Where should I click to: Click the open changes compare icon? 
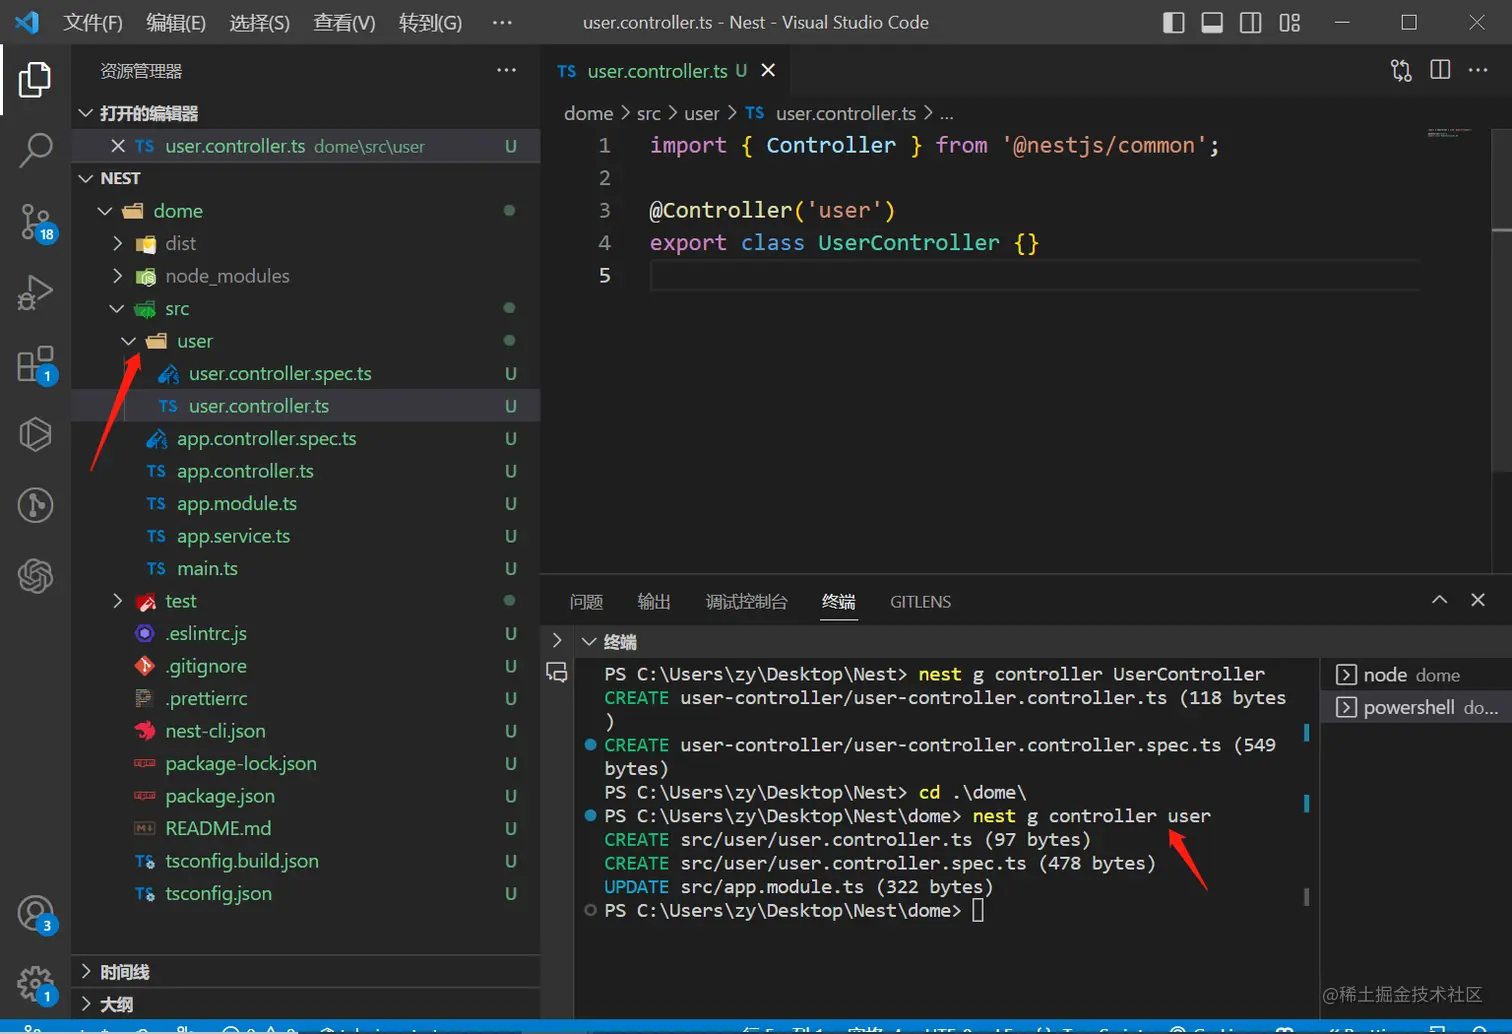[x=1401, y=70]
